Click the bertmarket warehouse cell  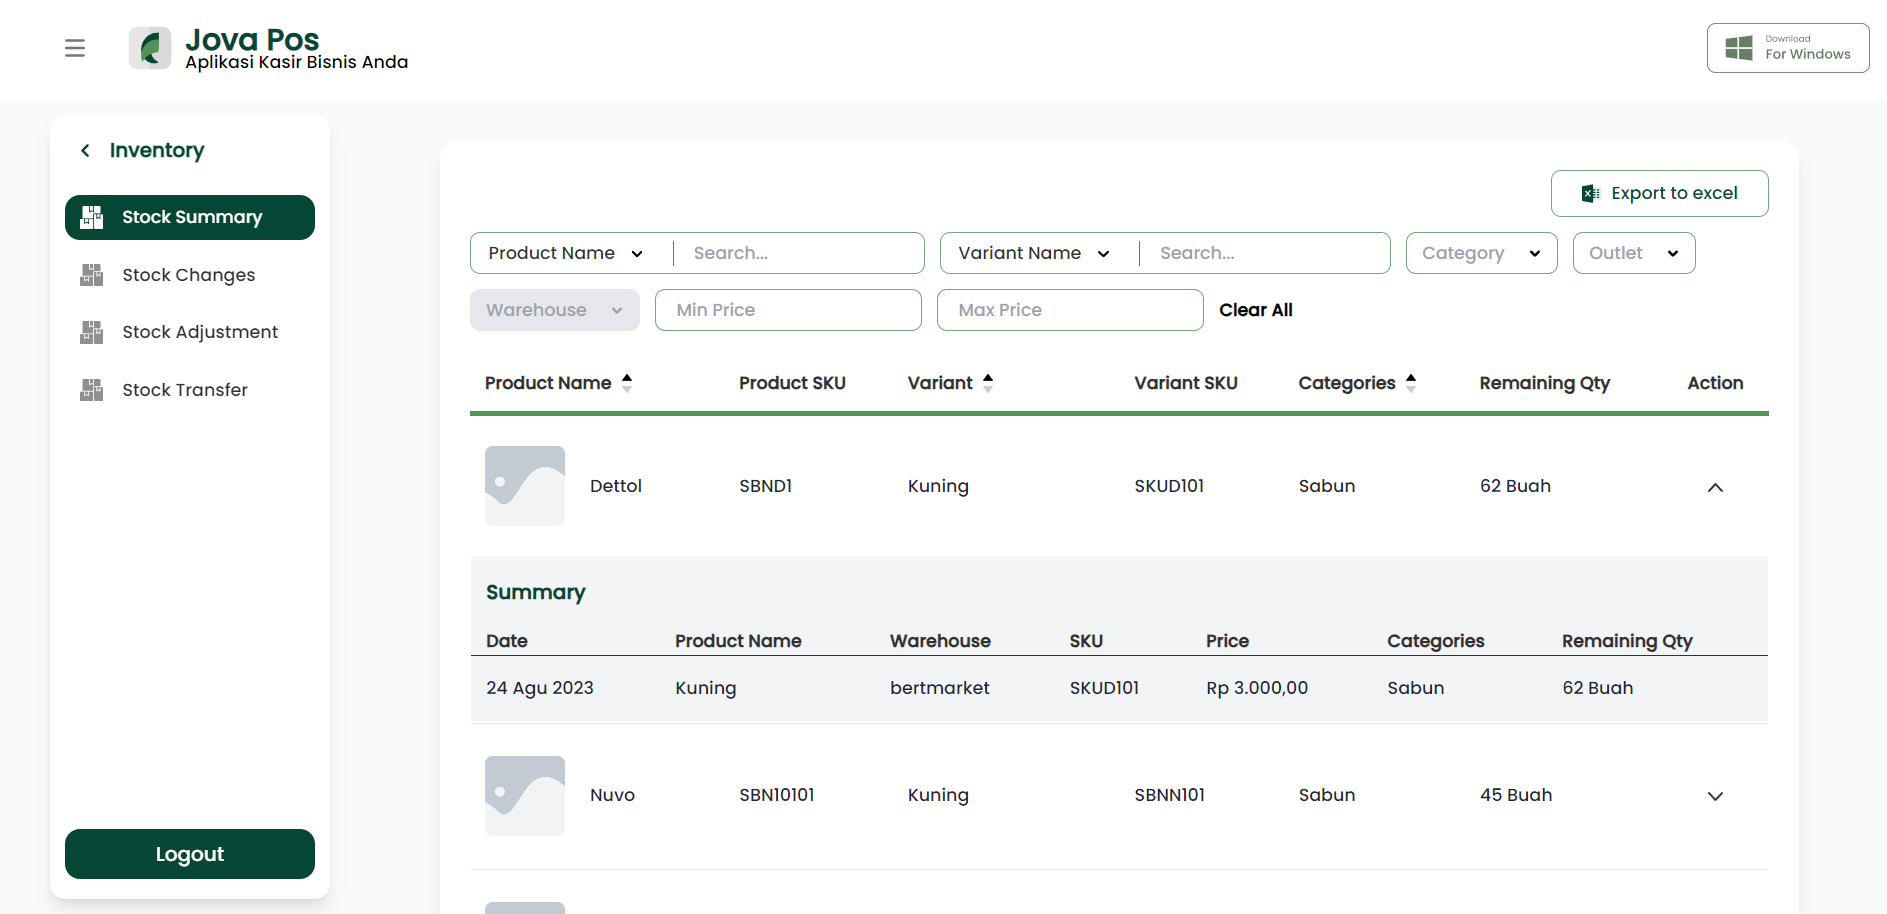(940, 688)
